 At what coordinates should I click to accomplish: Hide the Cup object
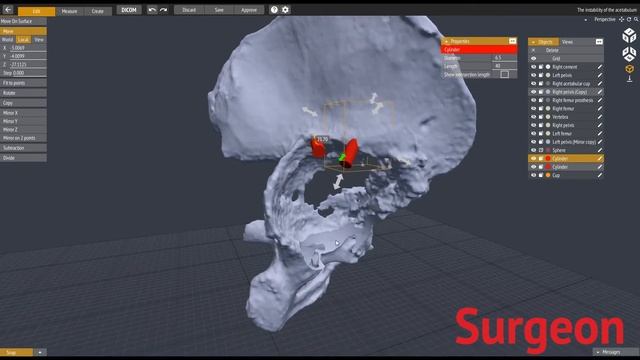533,175
